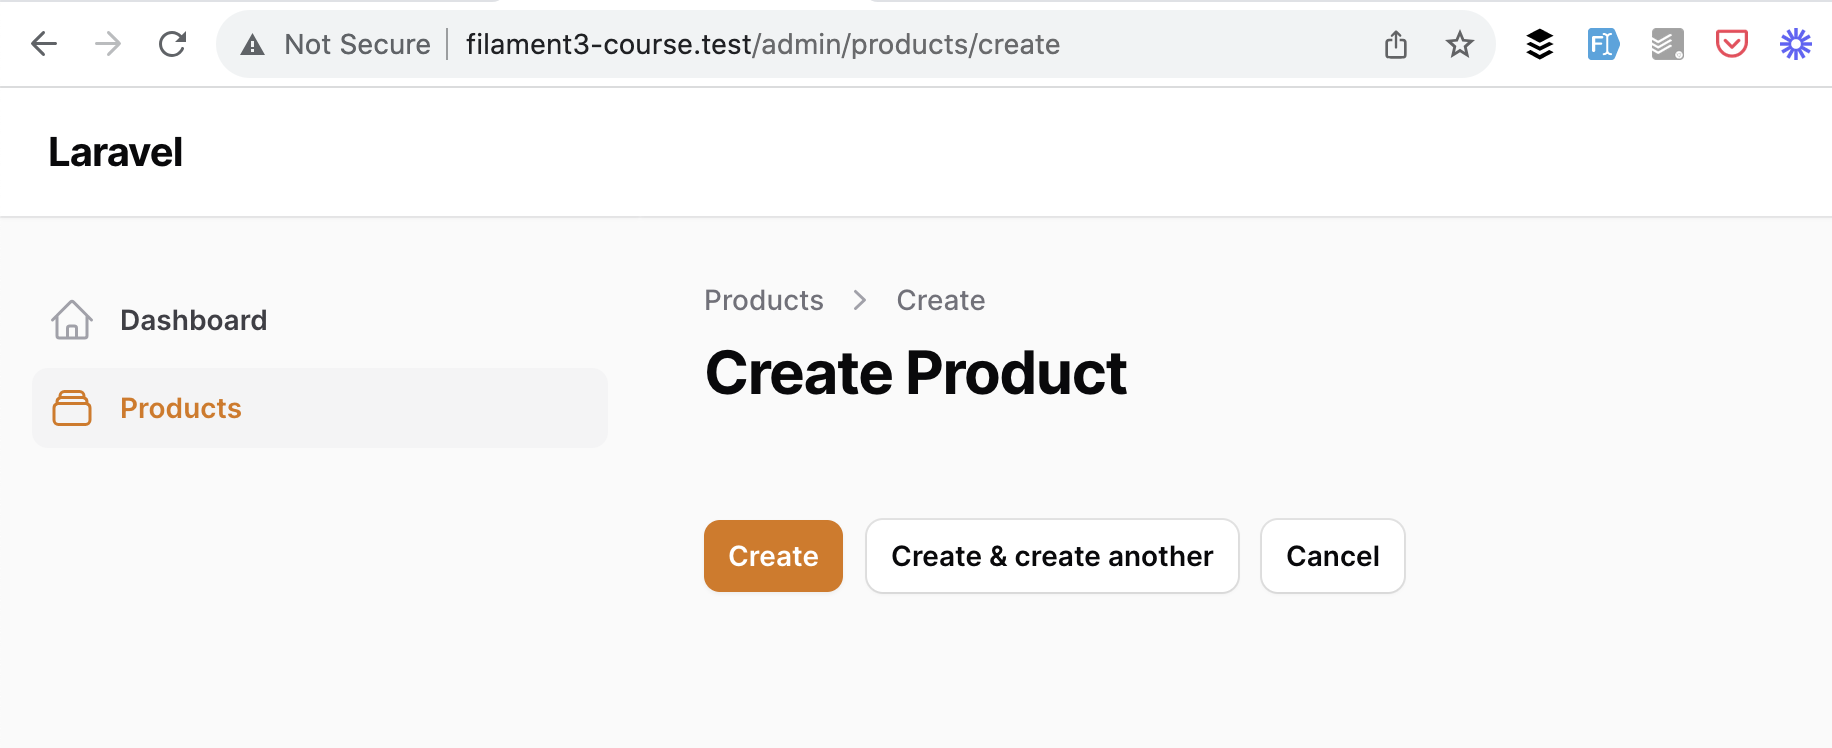Click the browser forward arrow
The width and height of the screenshot is (1832, 748).
tap(108, 44)
